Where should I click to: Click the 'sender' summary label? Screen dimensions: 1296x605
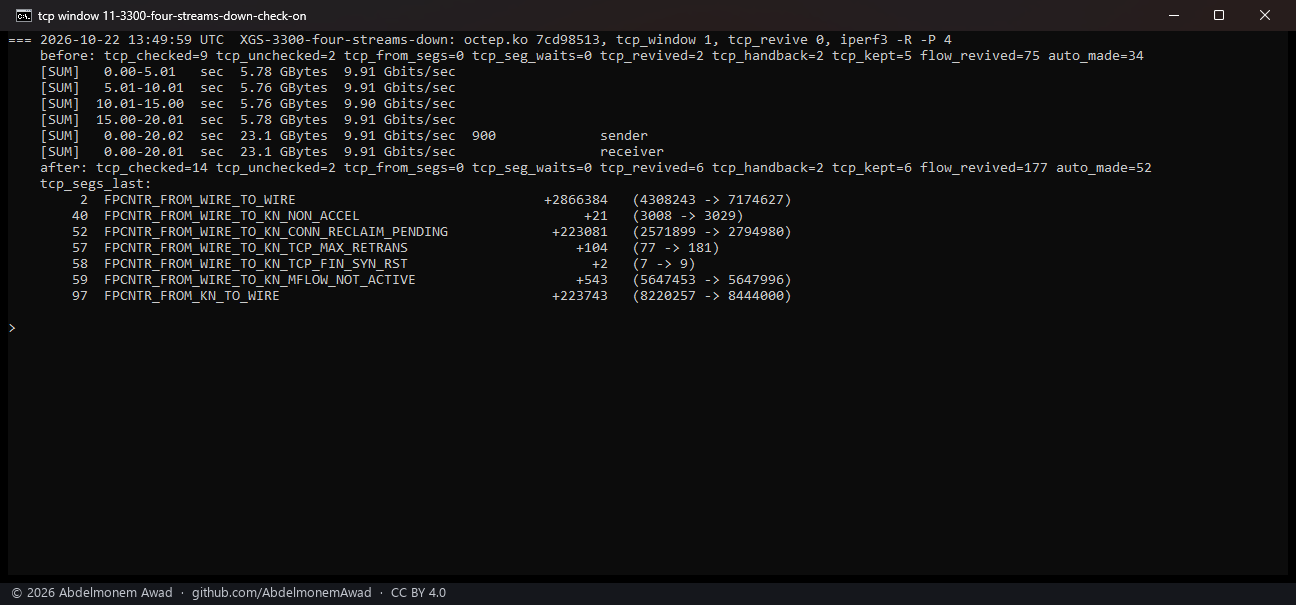(x=624, y=136)
